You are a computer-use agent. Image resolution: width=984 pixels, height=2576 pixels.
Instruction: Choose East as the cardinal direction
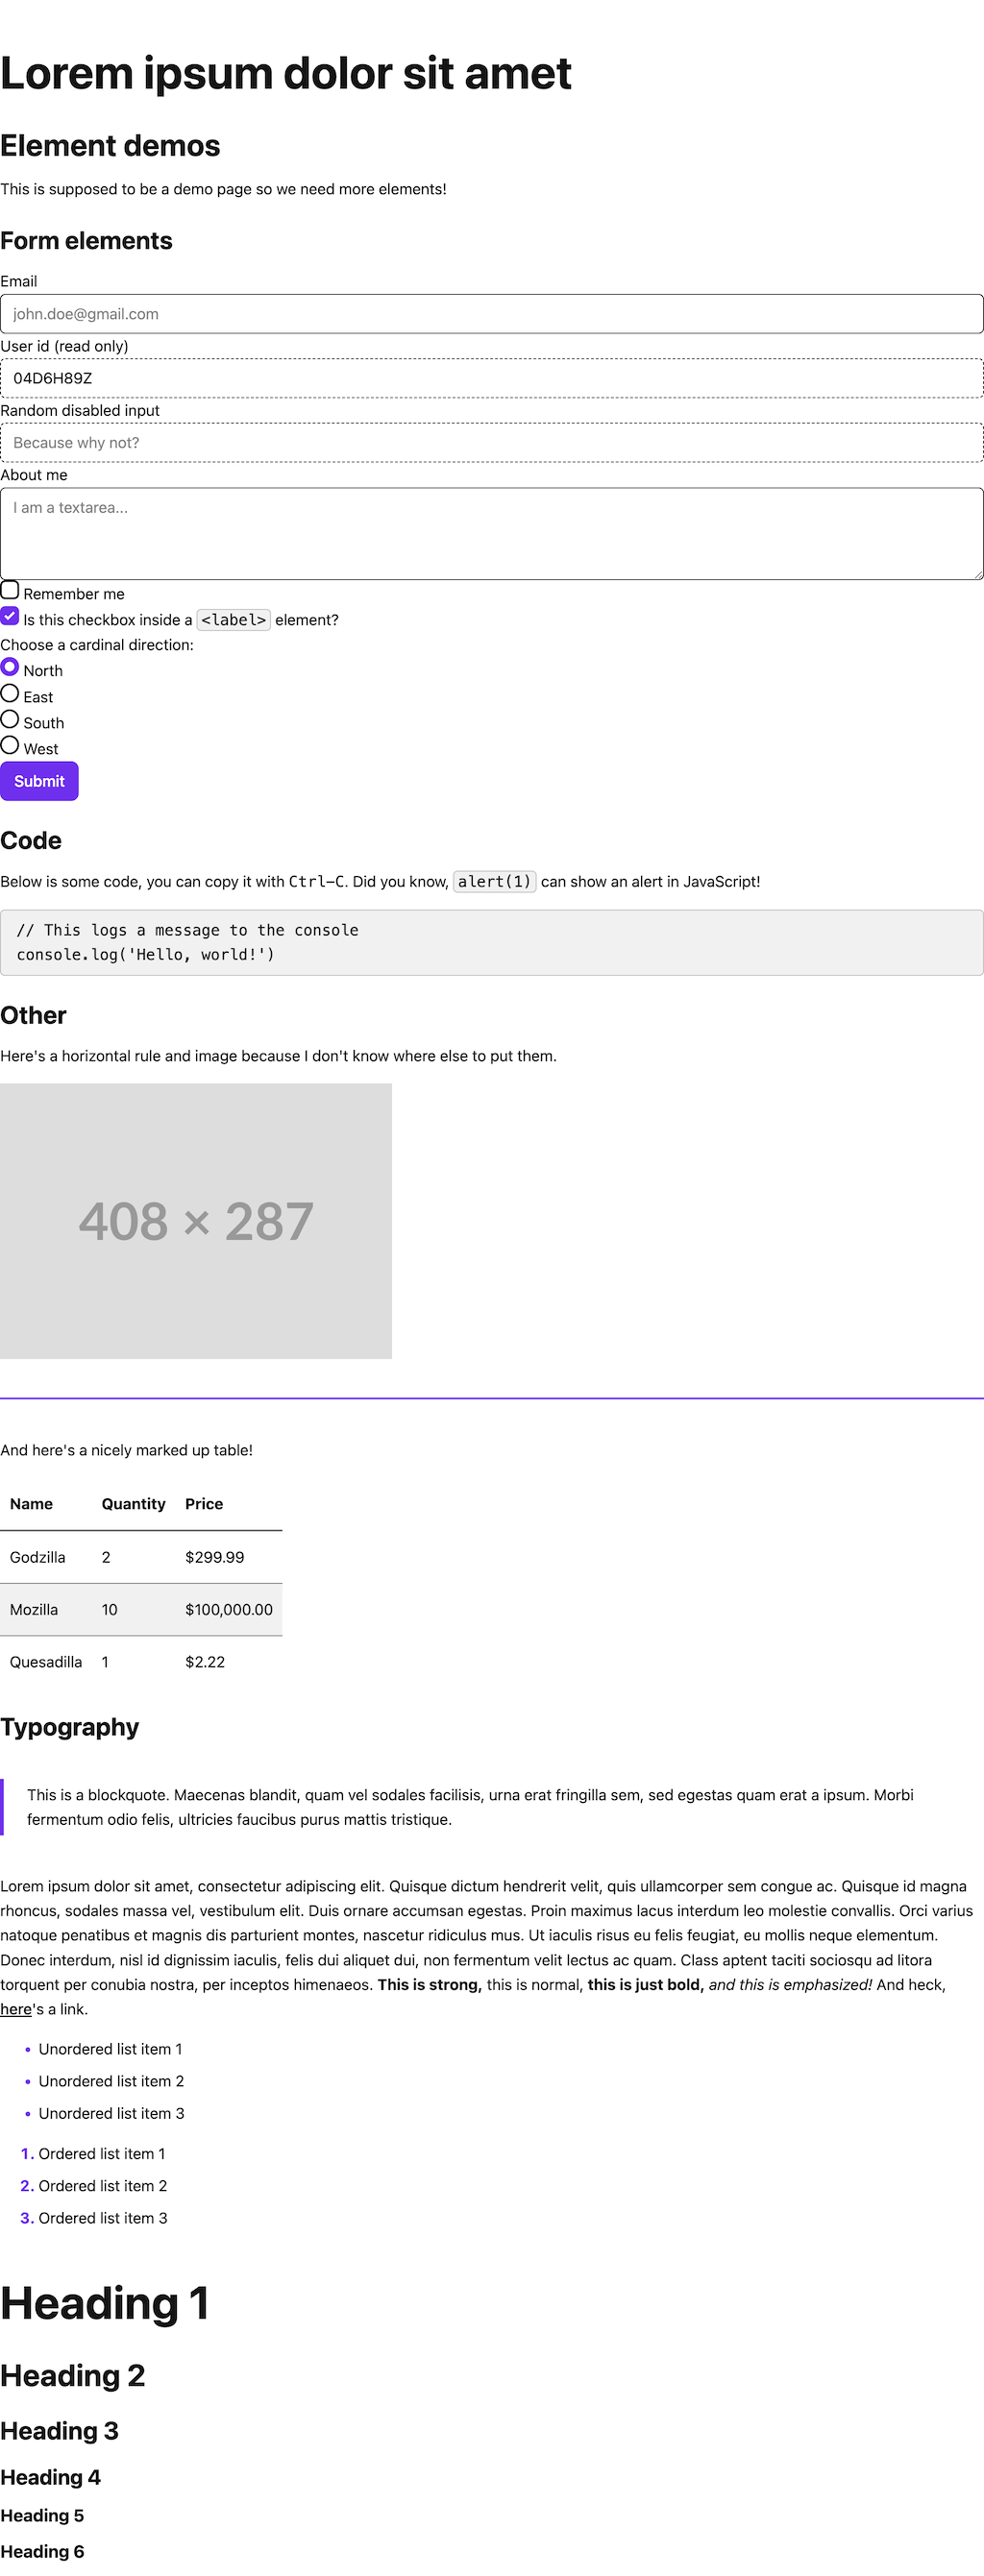tap(10, 693)
